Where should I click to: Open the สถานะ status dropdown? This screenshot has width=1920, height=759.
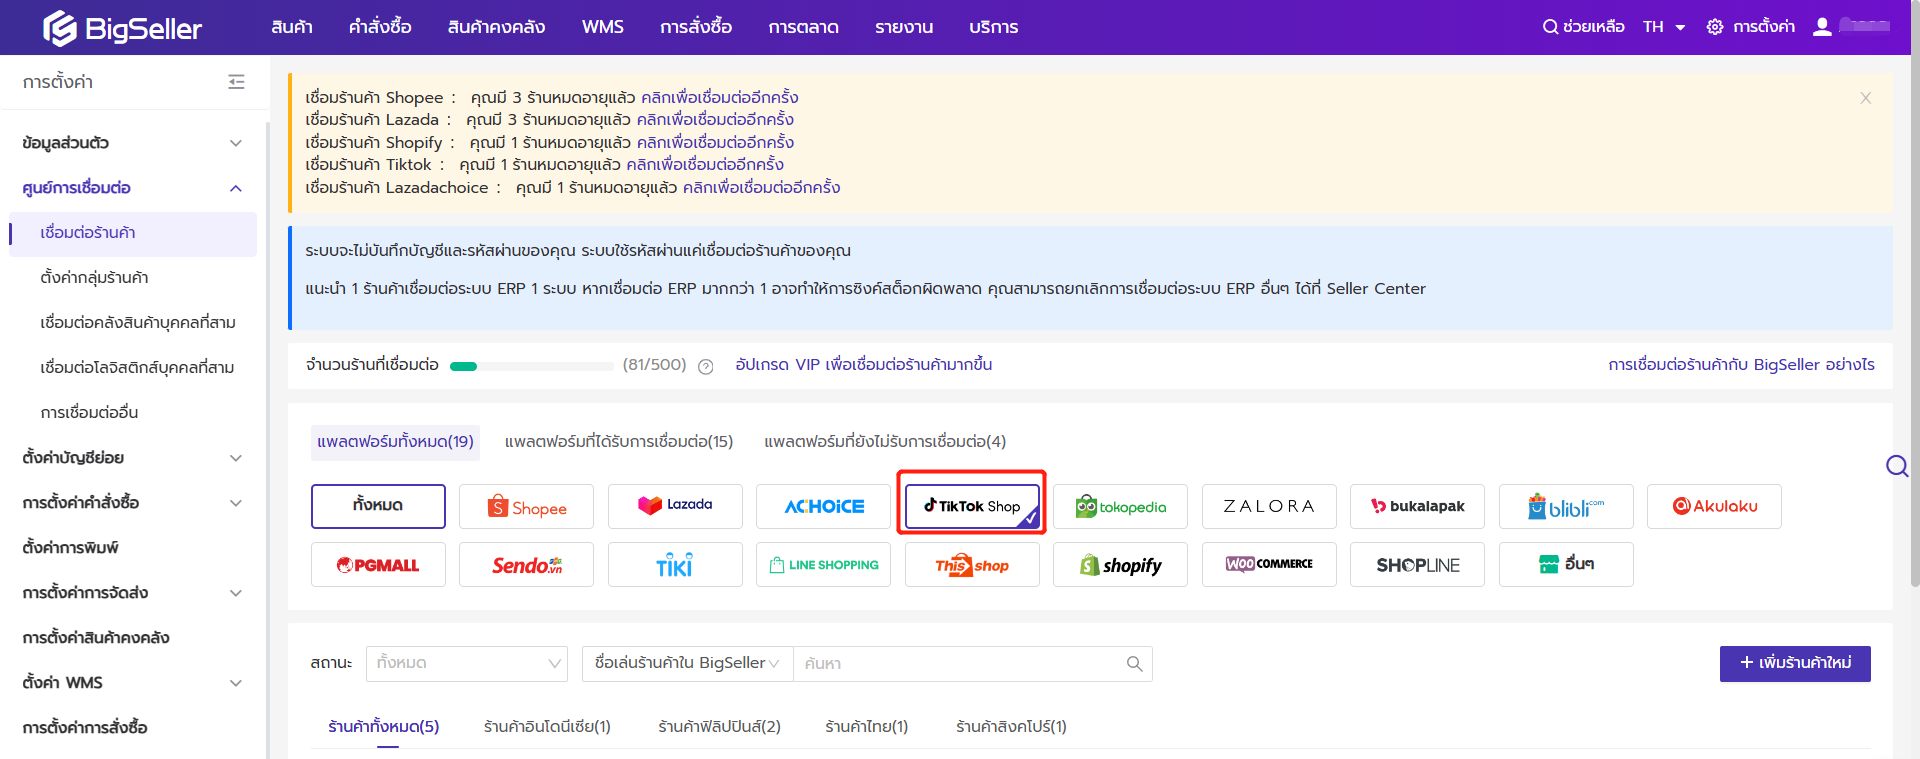pyautogui.click(x=467, y=664)
